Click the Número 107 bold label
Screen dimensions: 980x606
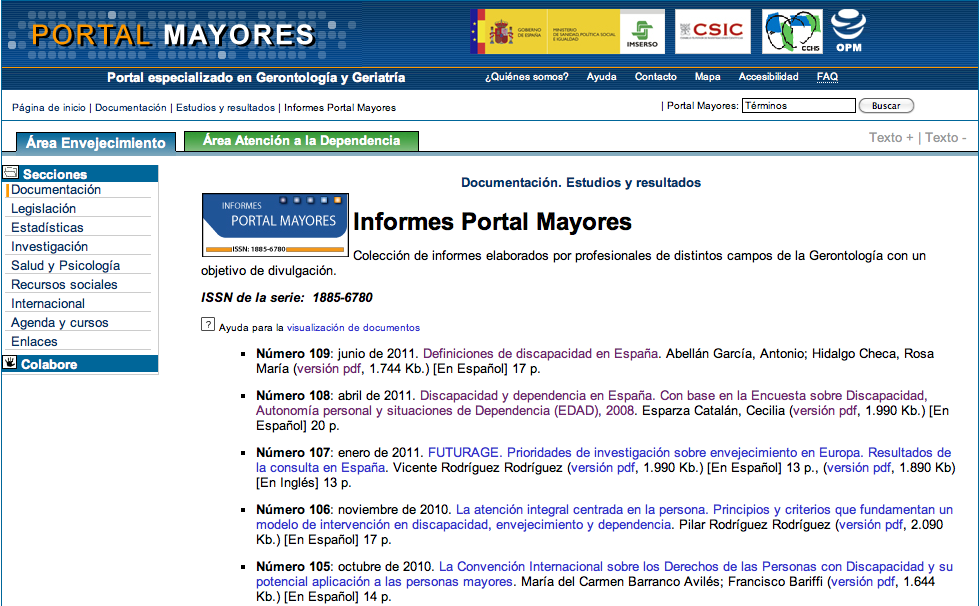click(x=293, y=452)
